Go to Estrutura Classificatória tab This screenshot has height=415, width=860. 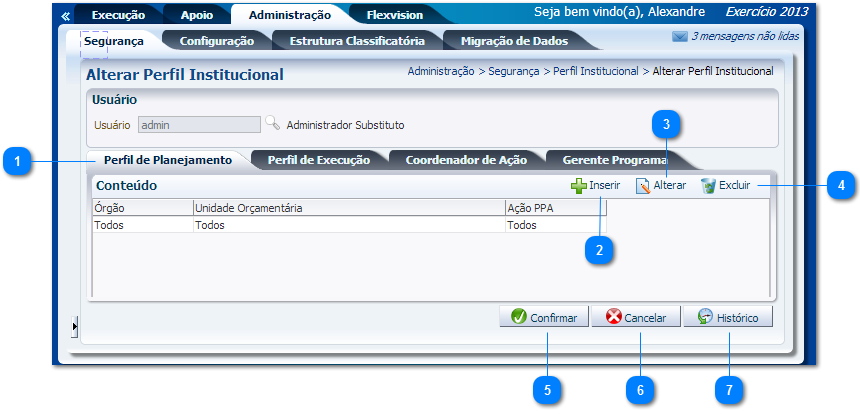click(357, 41)
